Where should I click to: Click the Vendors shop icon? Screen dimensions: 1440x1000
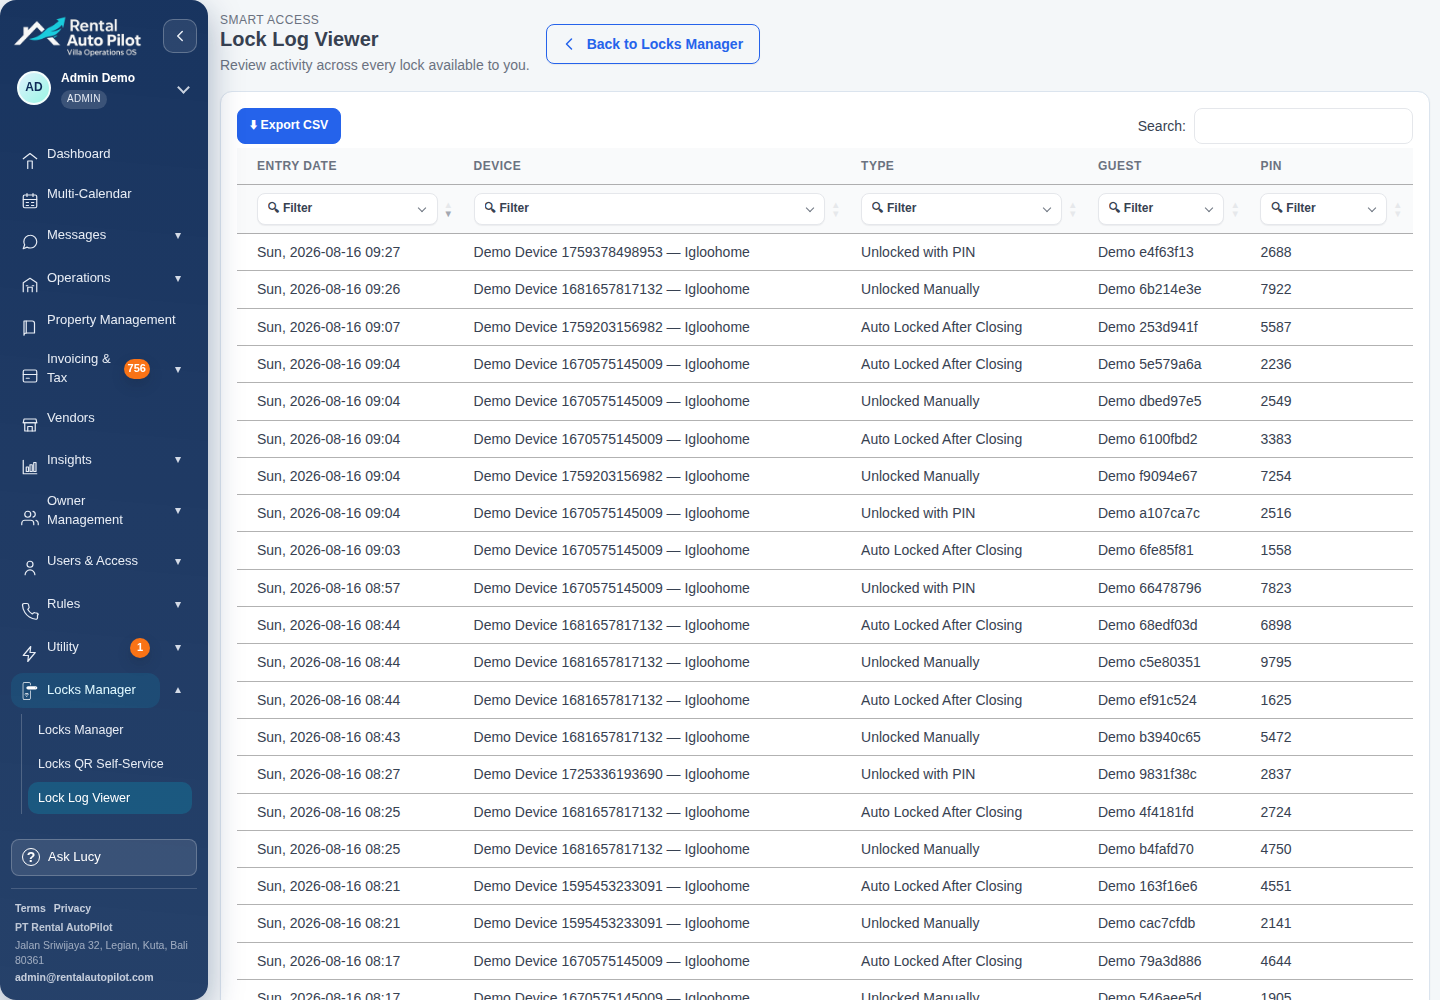point(30,425)
